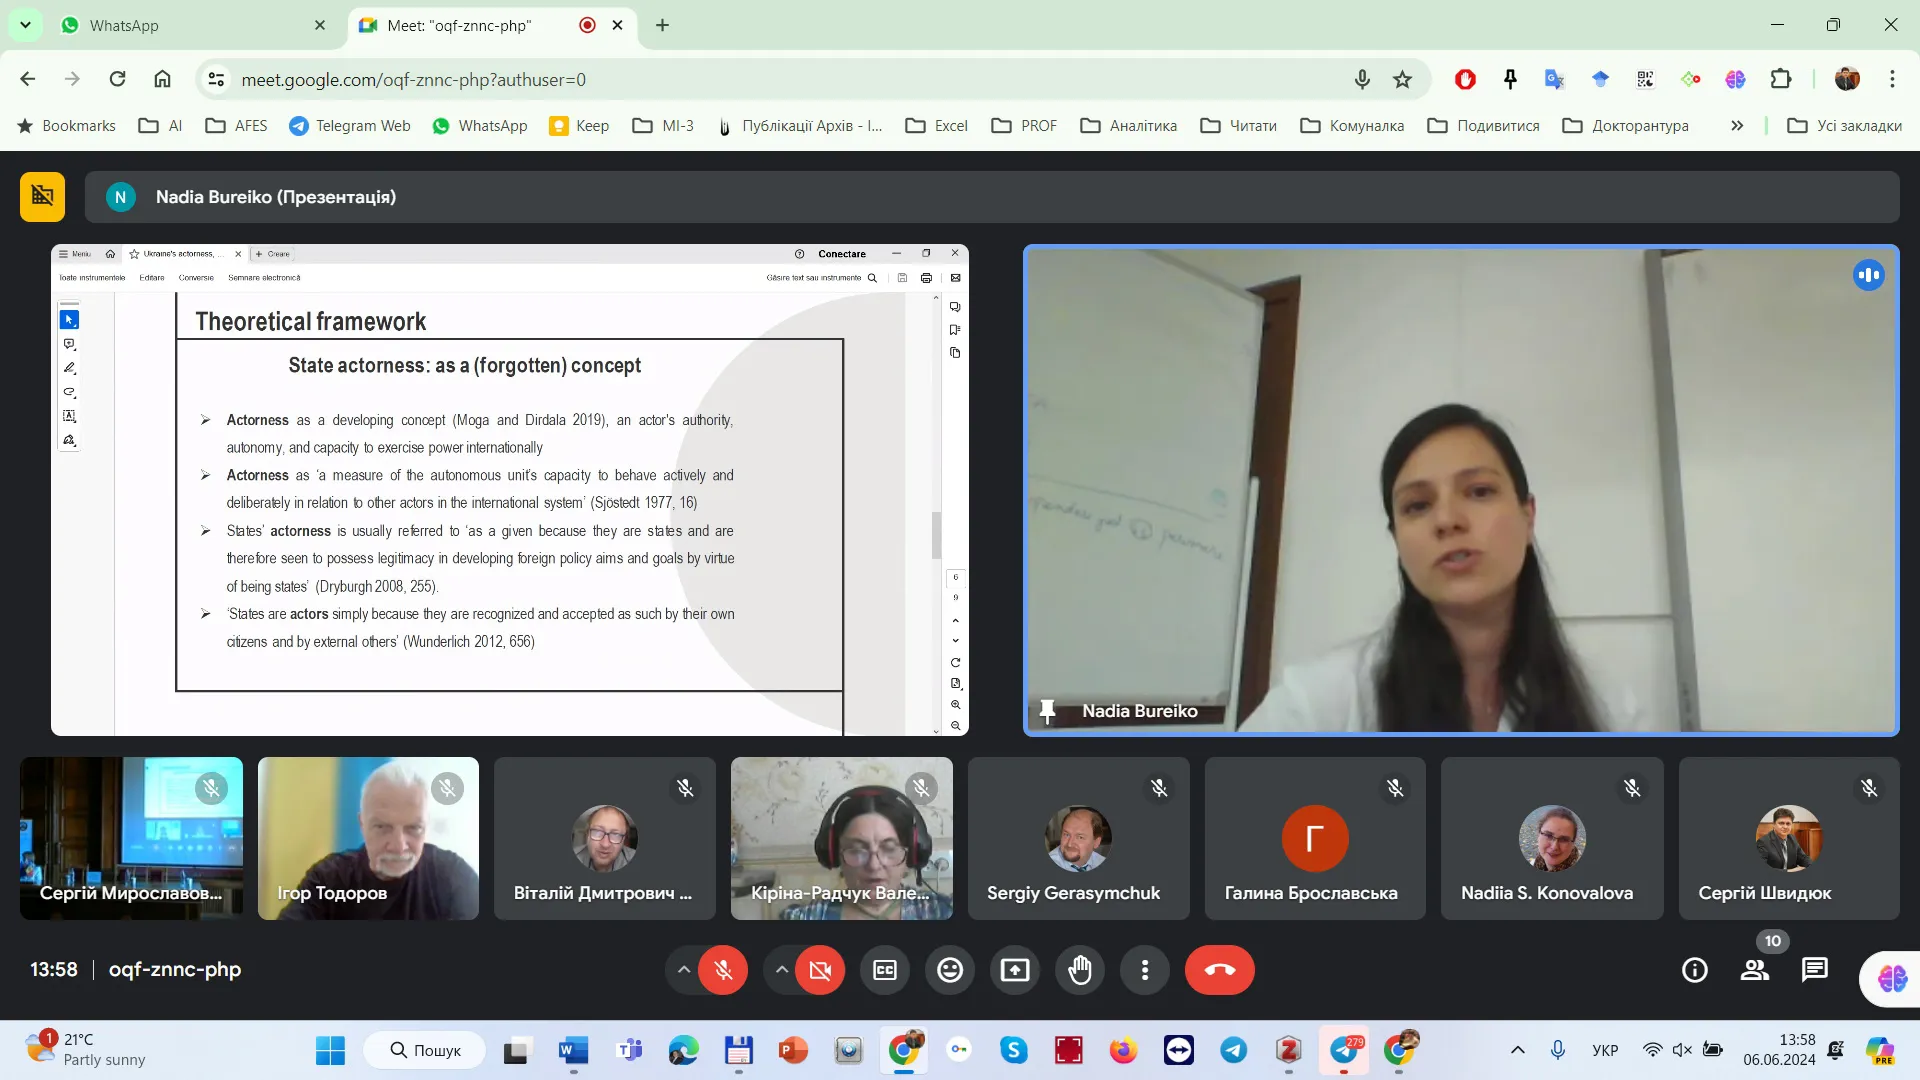Viewport: 1920px width, 1080px height.
Task: Bookmark this page with star icon
Action: (1403, 79)
